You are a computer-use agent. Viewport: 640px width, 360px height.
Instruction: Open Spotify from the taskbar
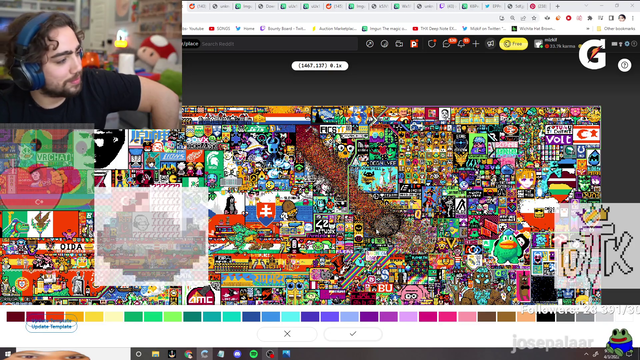(253, 354)
